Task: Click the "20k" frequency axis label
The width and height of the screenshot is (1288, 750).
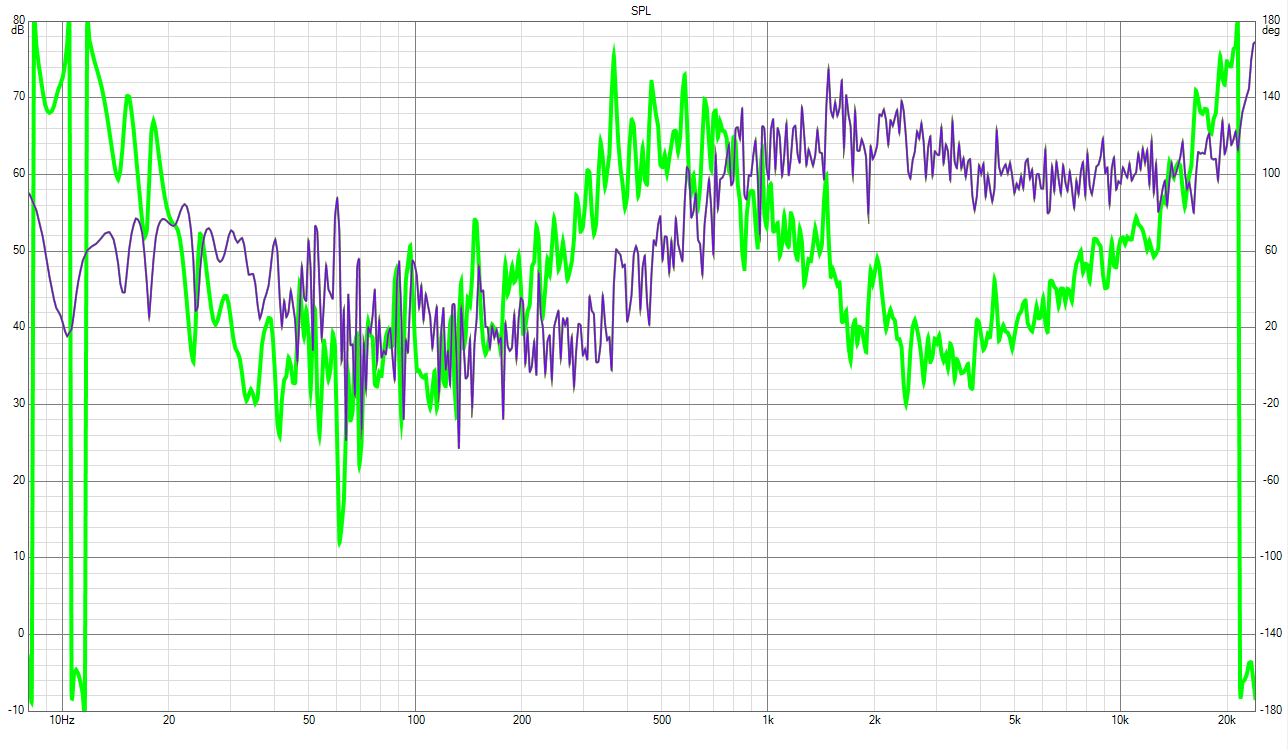Action: pos(1228,720)
